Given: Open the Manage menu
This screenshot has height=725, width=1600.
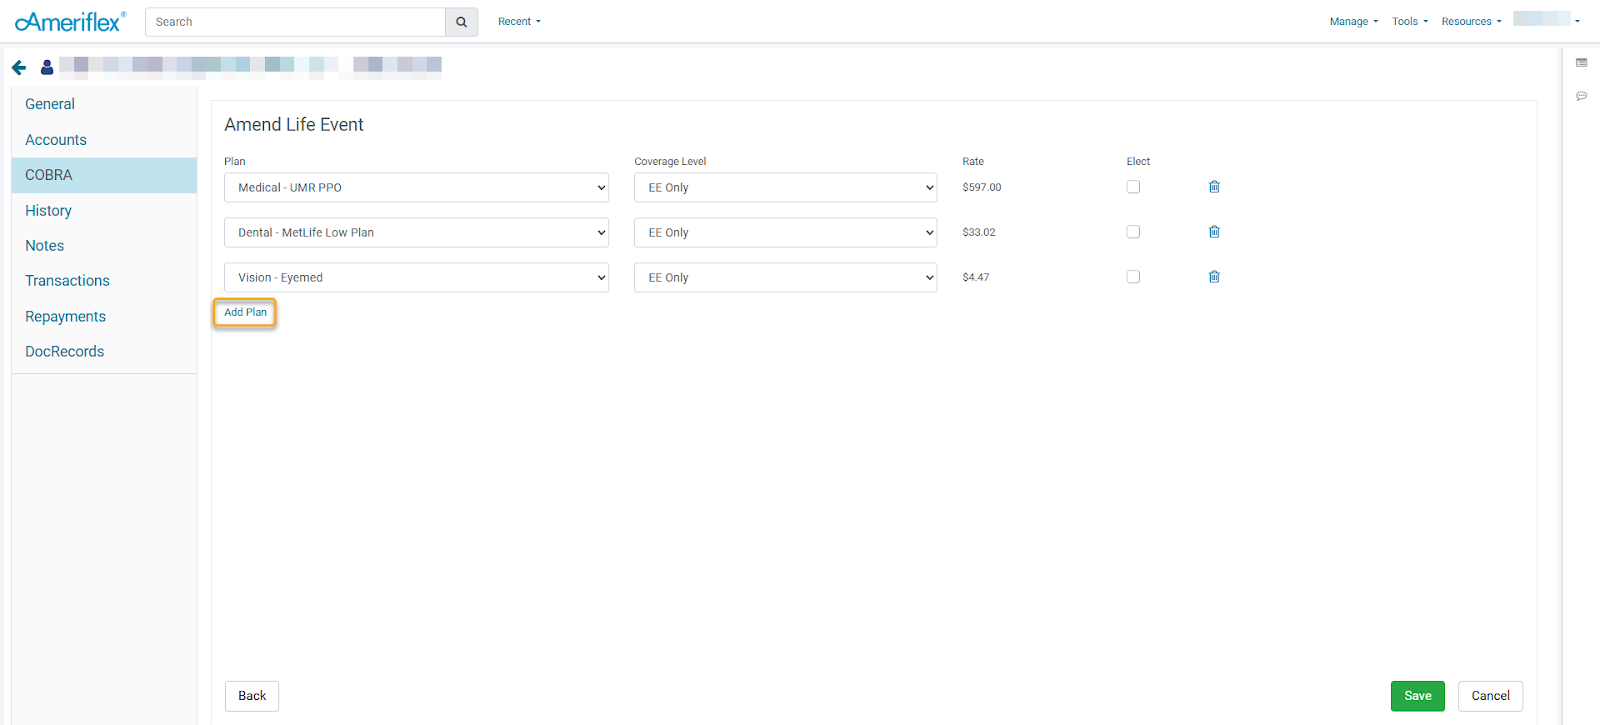Looking at the screenshot, I should (x=1353, y=22).
